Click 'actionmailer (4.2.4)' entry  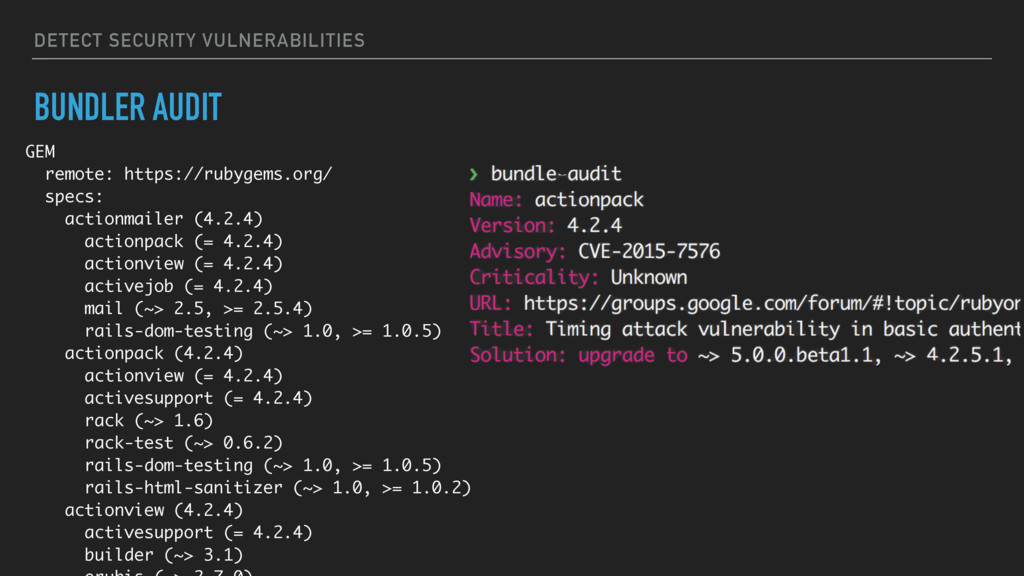[163, 219]
